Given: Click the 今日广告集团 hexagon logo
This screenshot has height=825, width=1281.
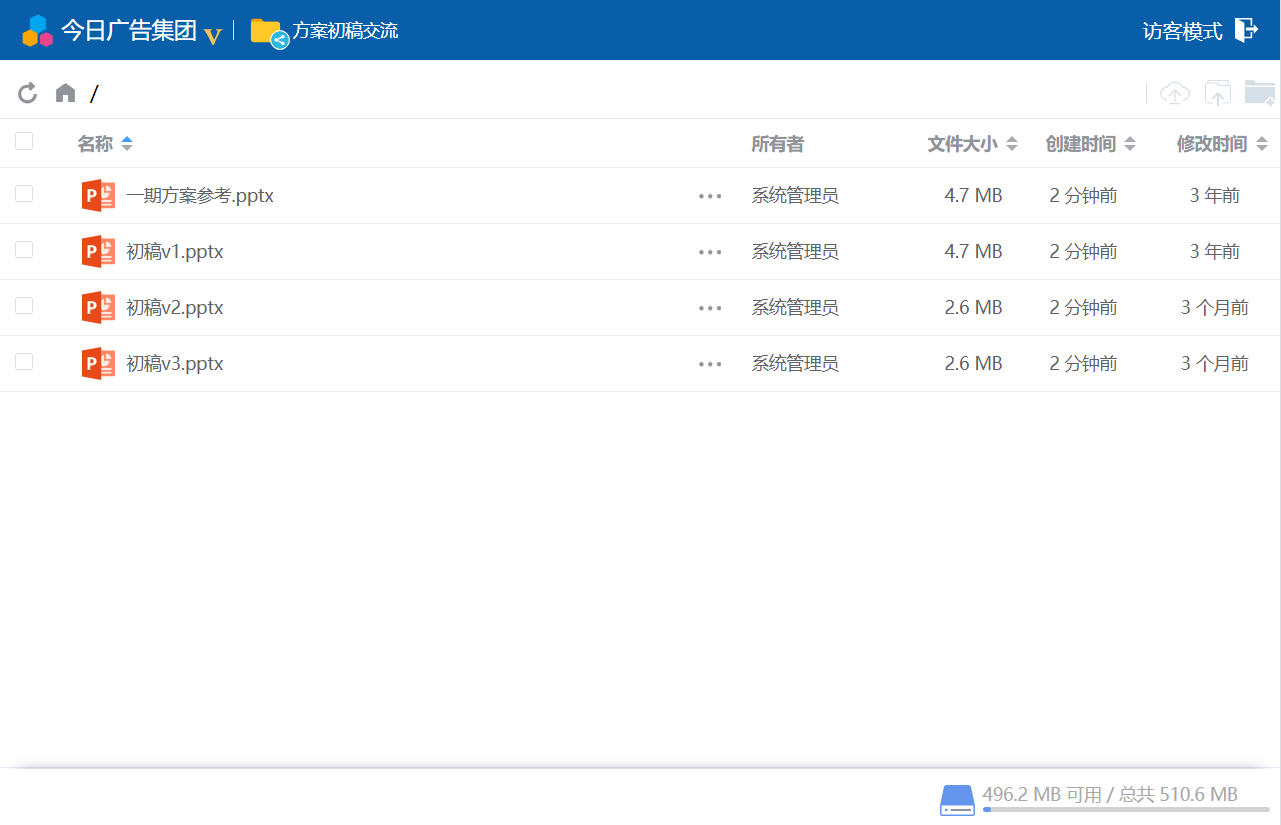Looking at the screenshot, I should point(37,31).
